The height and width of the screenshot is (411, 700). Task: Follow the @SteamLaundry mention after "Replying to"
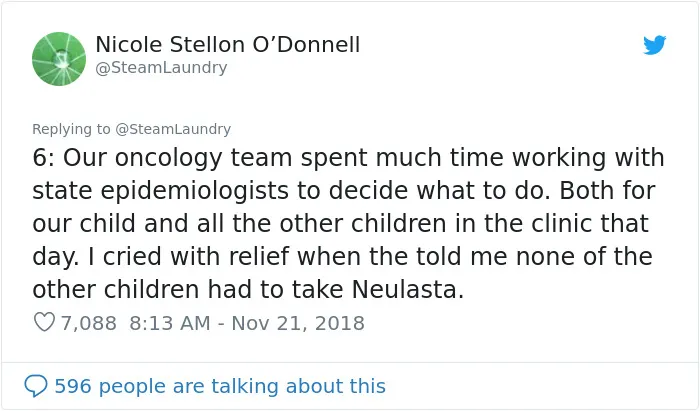(173, 129)
